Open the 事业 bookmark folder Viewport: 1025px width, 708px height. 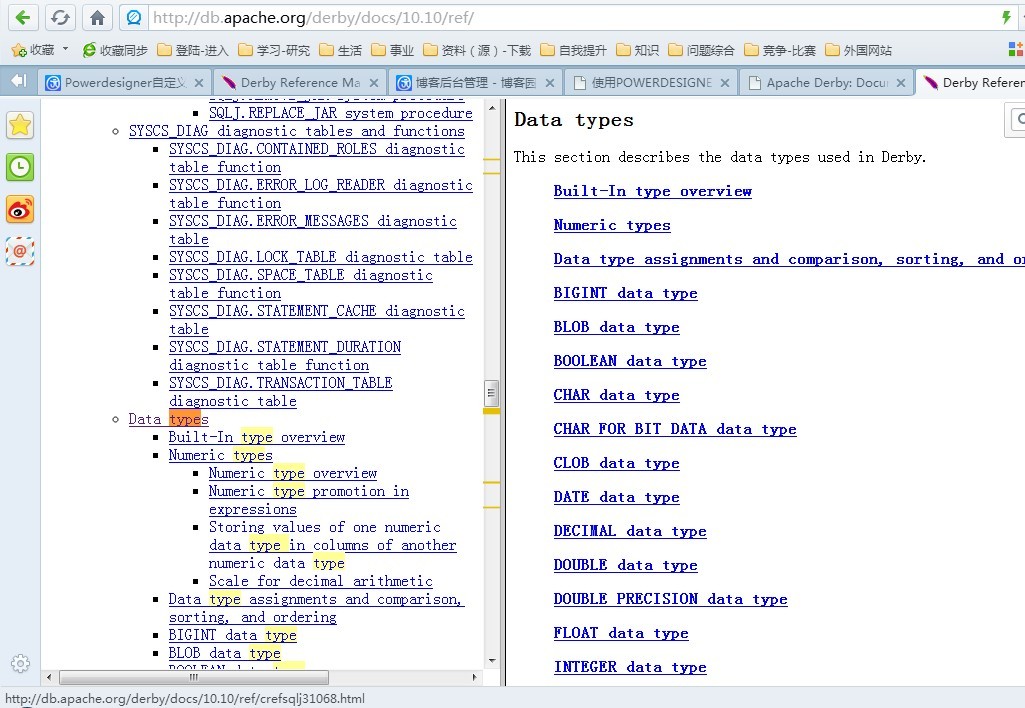click(x=392, y=50)
